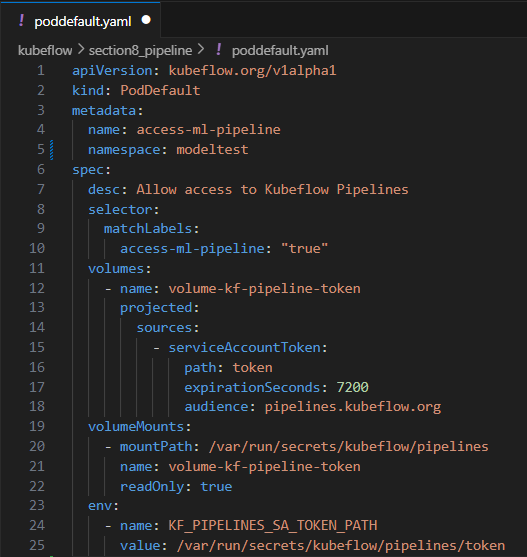Click the 'access-ml-pipeline' label key on line 10

[192, 249]
